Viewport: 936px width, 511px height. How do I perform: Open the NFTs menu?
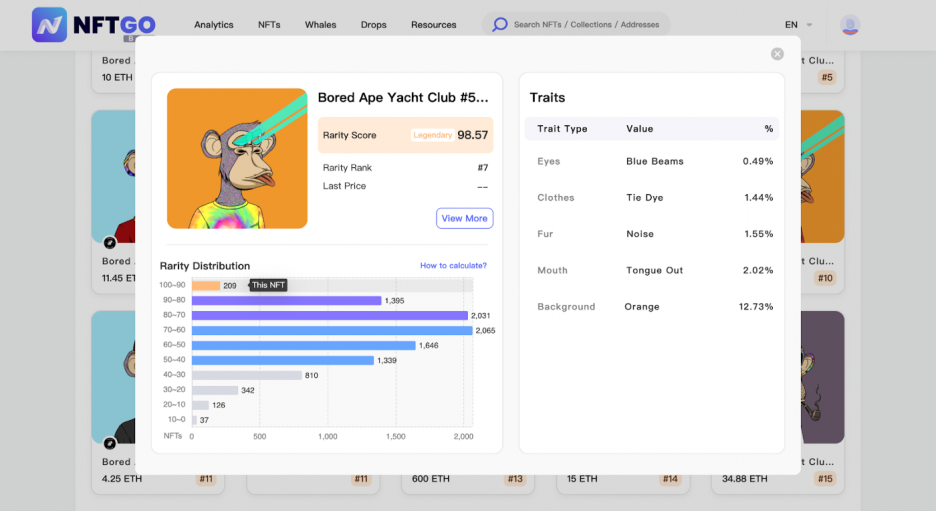[x=269, y=24]
